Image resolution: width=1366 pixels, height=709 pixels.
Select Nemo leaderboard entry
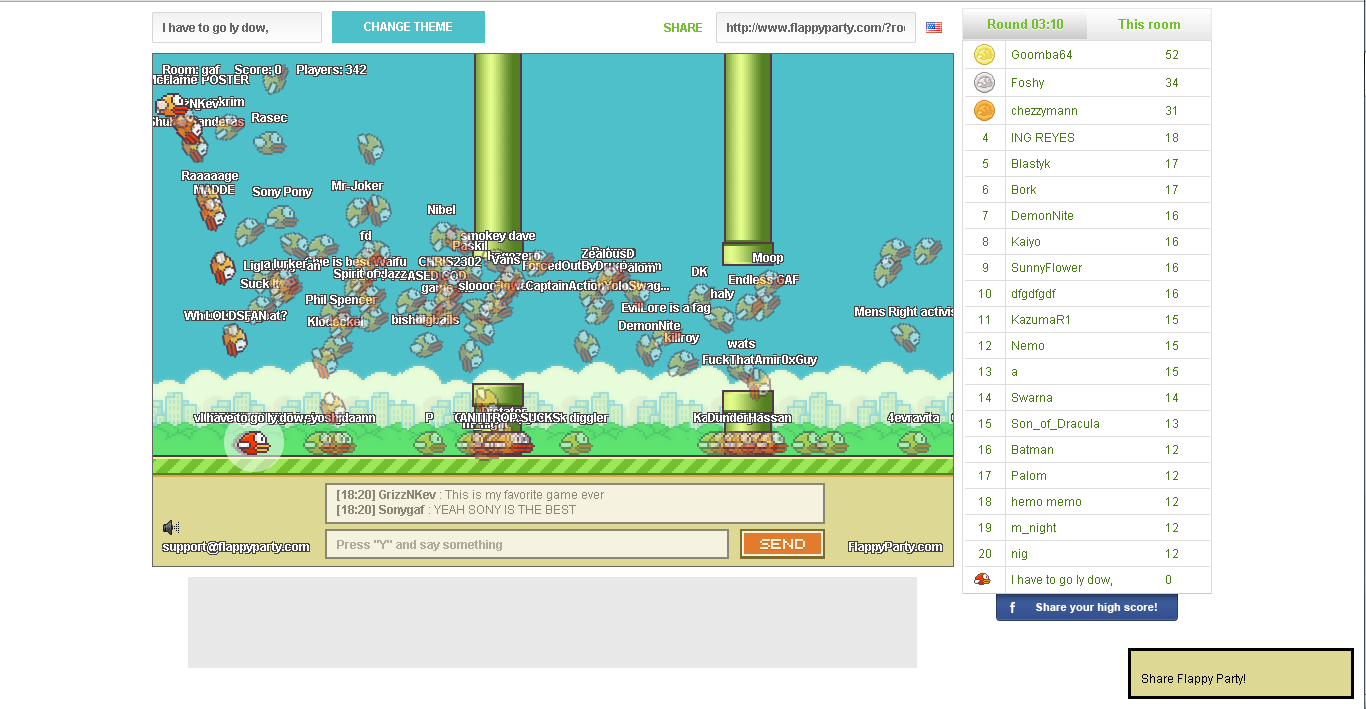pos(1087,346)
